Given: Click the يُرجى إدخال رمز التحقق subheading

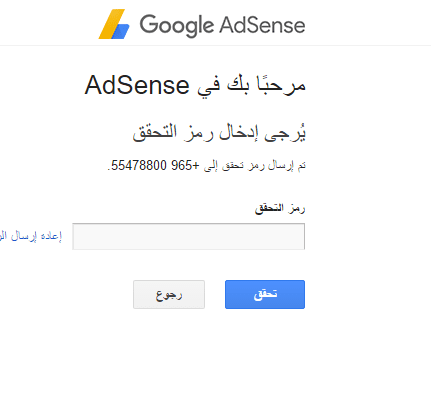Looking at the screenshot, I should pos(219,133).
